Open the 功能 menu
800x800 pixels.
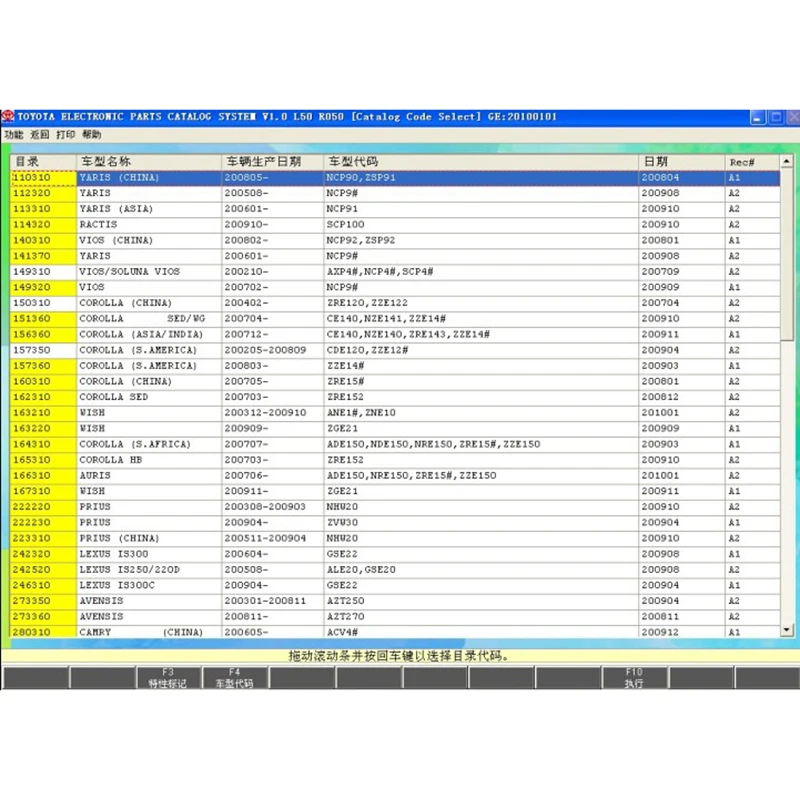pyautogui.click(x=14, y=135)
